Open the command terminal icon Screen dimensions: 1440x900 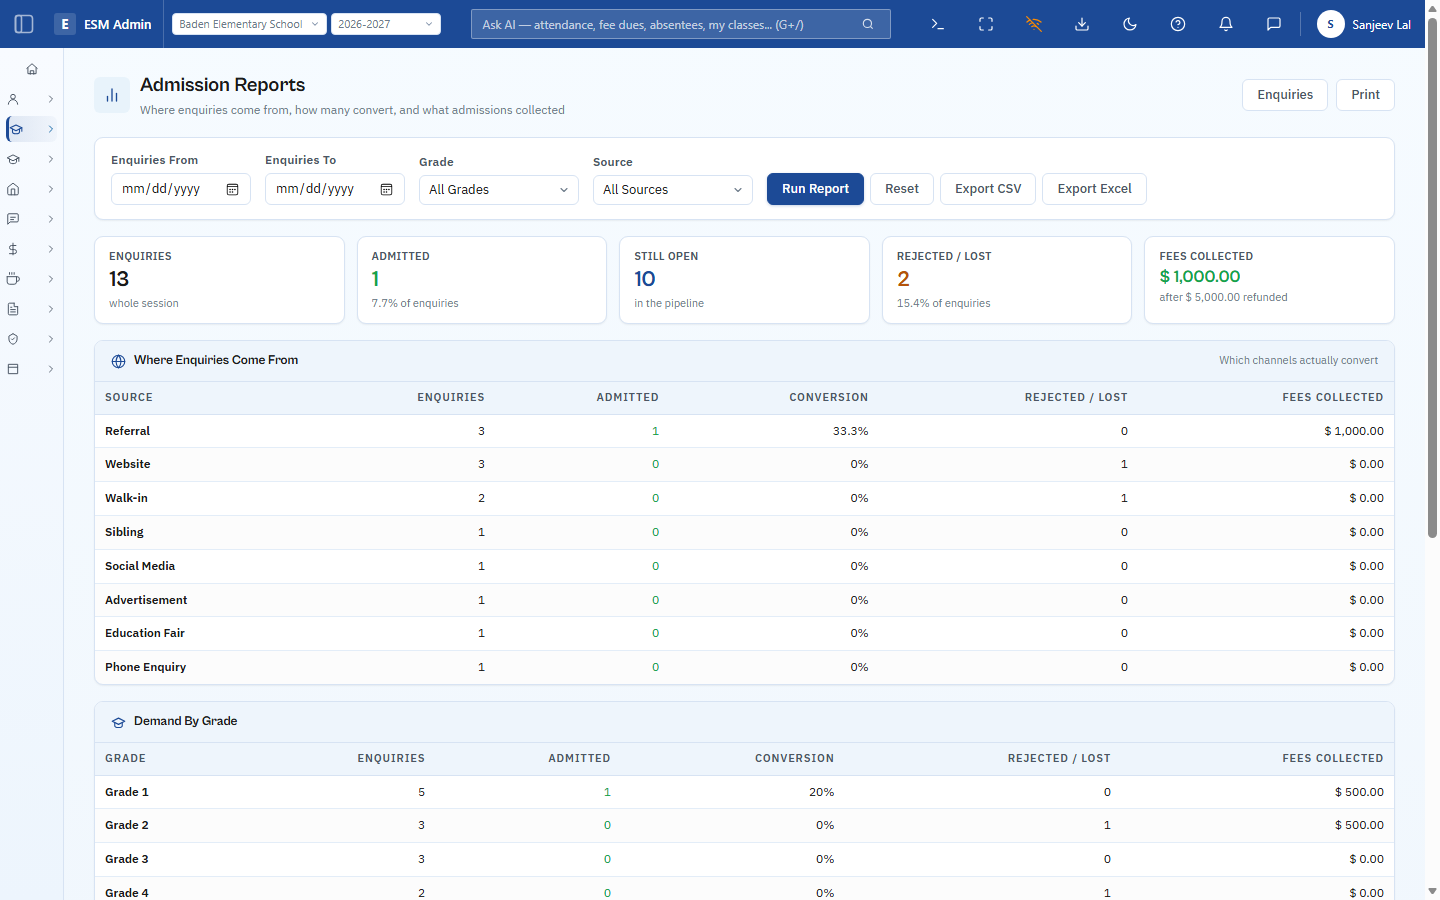[938, 24]
